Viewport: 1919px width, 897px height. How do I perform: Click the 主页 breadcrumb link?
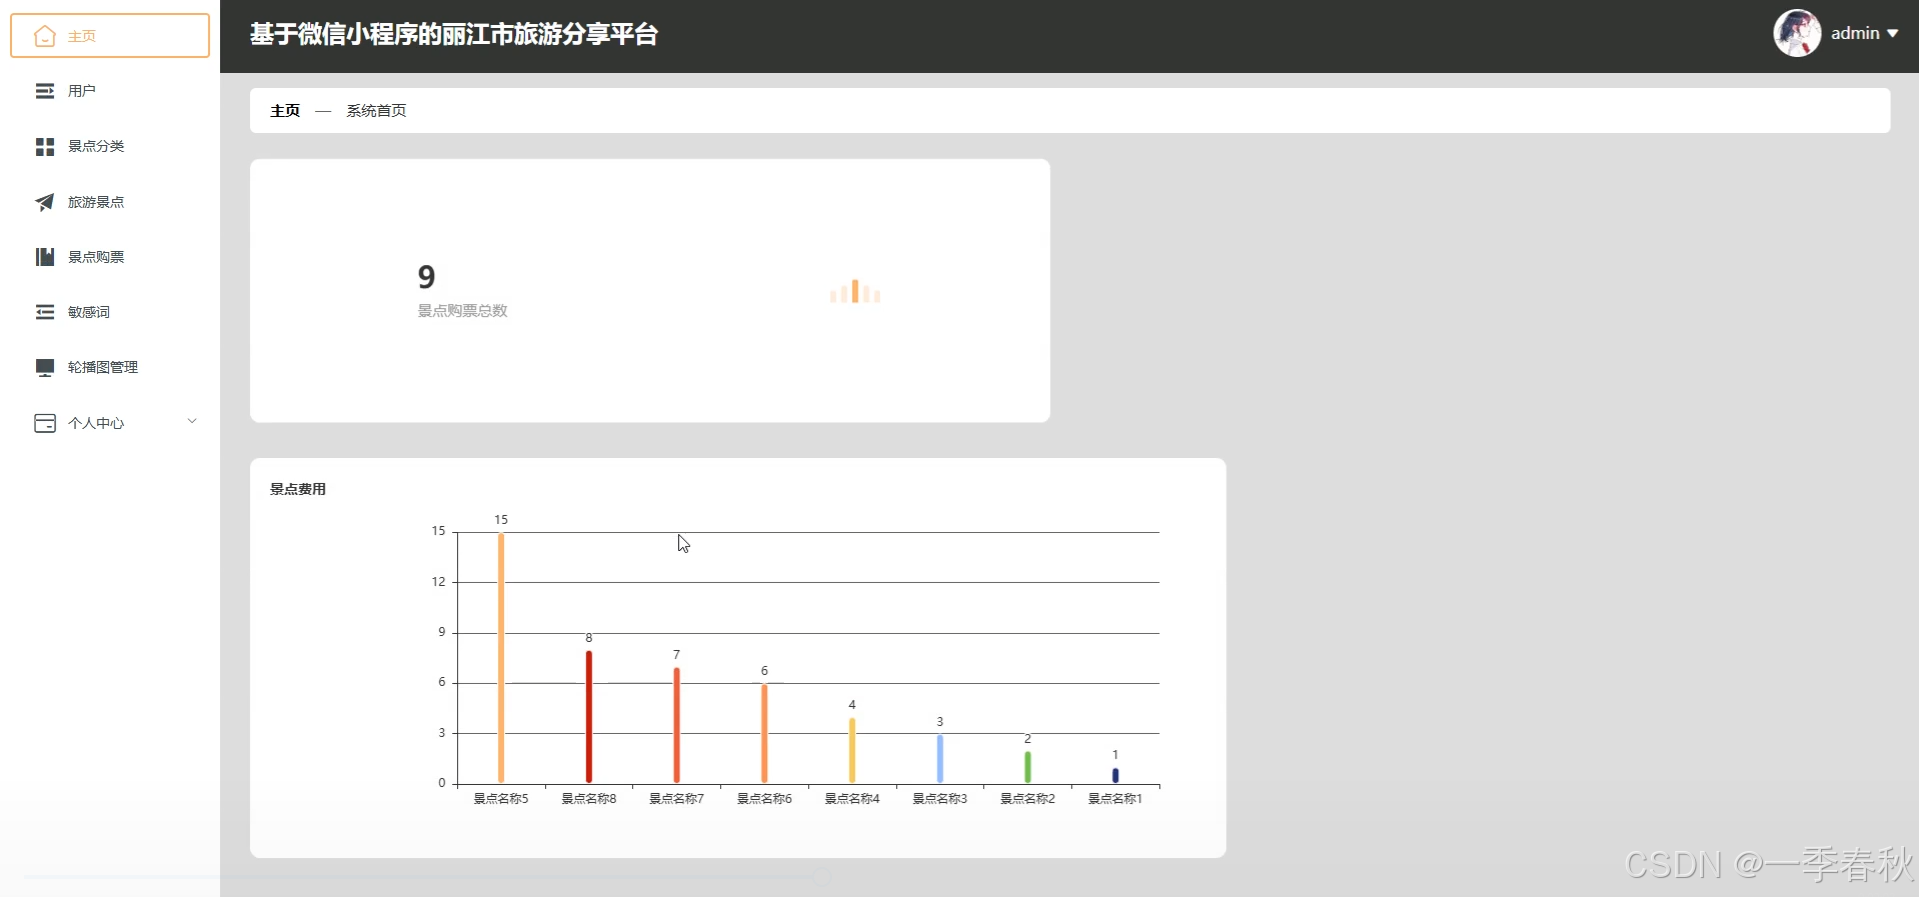pos(285,111)
